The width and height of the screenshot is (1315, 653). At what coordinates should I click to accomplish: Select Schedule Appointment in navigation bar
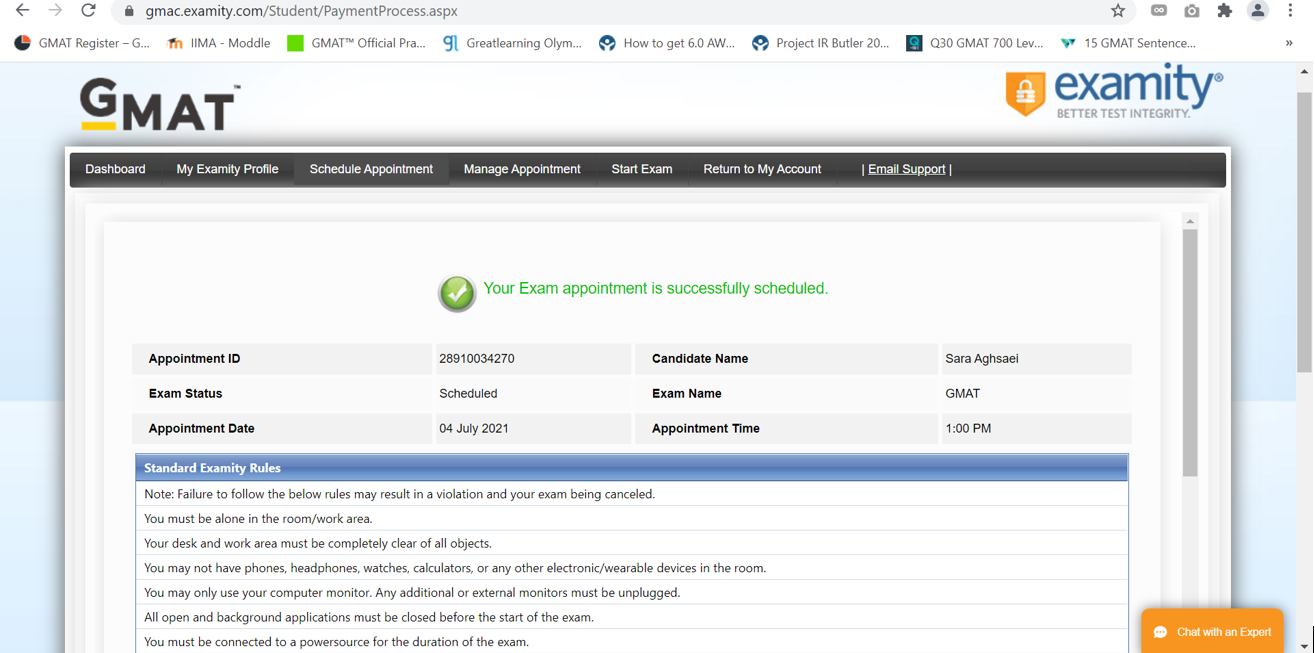(371, 169)
